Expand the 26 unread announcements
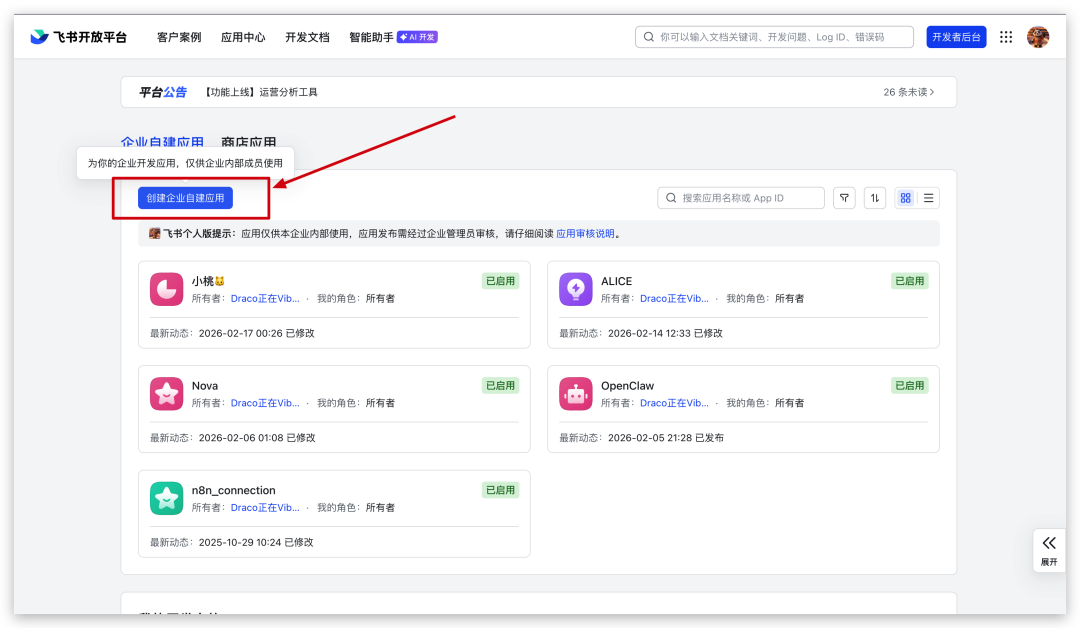1080x628 pixels. pyautogui.click(x=909, y=92)
